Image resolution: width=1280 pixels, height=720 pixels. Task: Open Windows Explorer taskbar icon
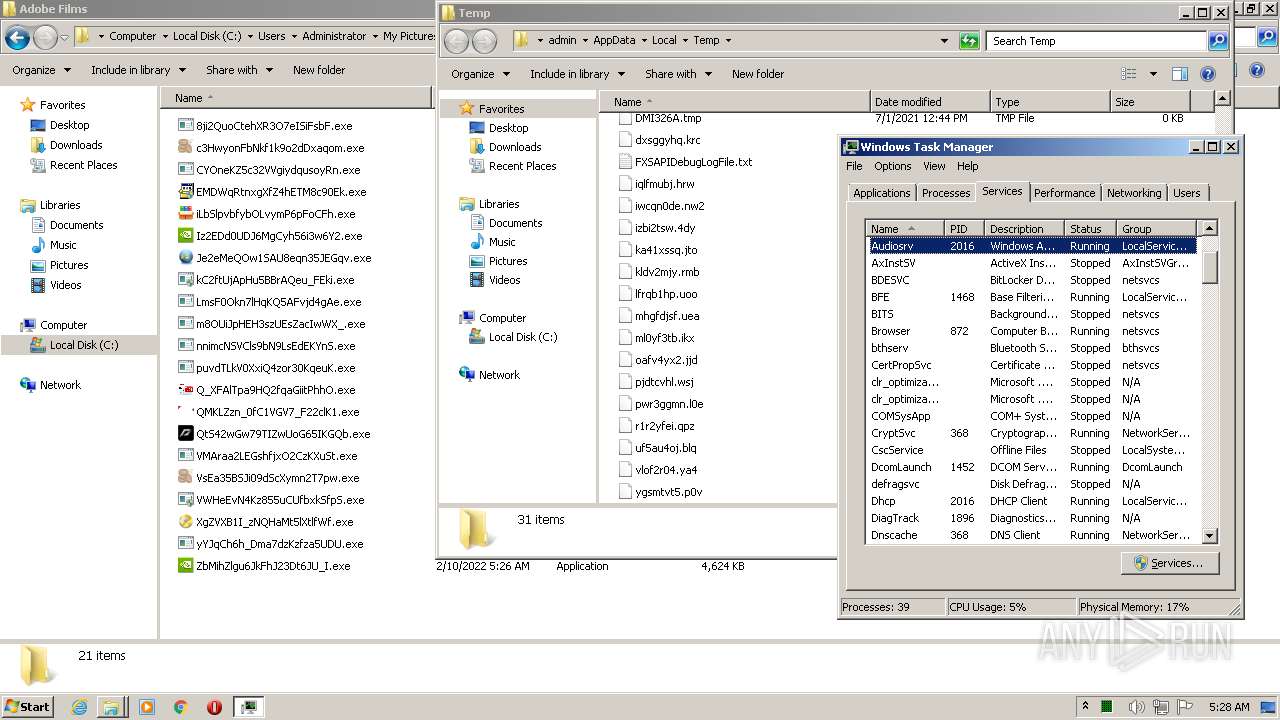tap(110, 707)
